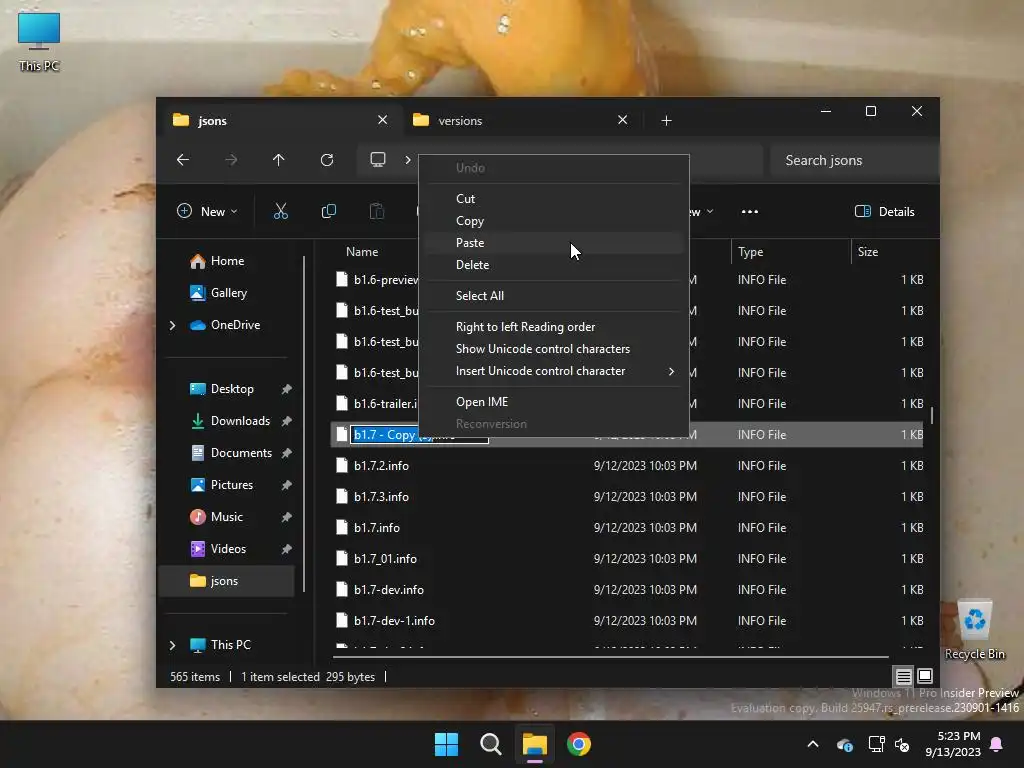This screenshot has height=768, width=1024.
Task: Open Music in the navigation pane
Action: coord(226,517)
